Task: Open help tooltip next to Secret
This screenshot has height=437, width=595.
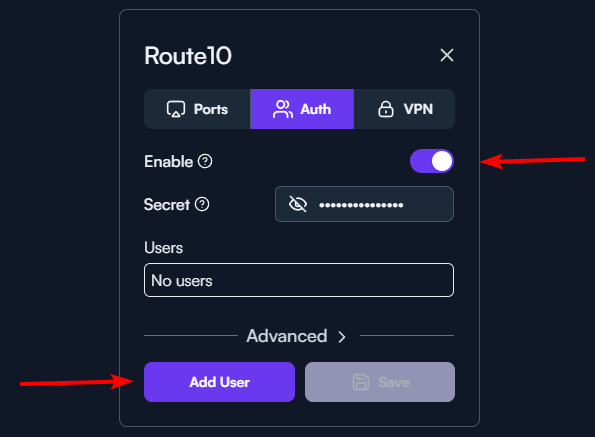Action: tap(202, 204)
